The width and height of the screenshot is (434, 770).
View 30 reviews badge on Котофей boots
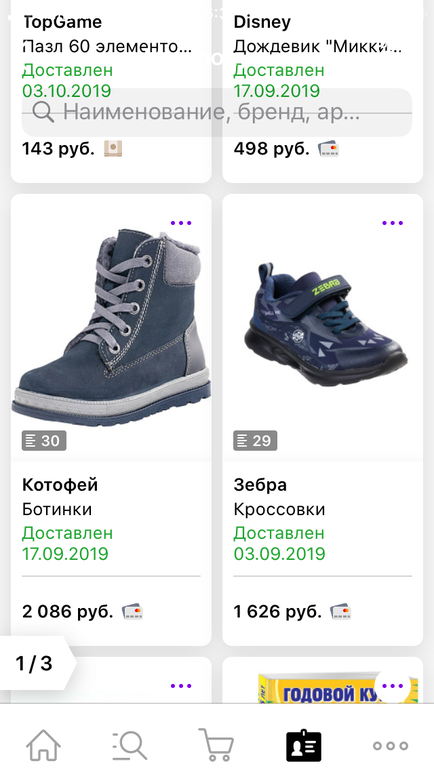point(44,440)
